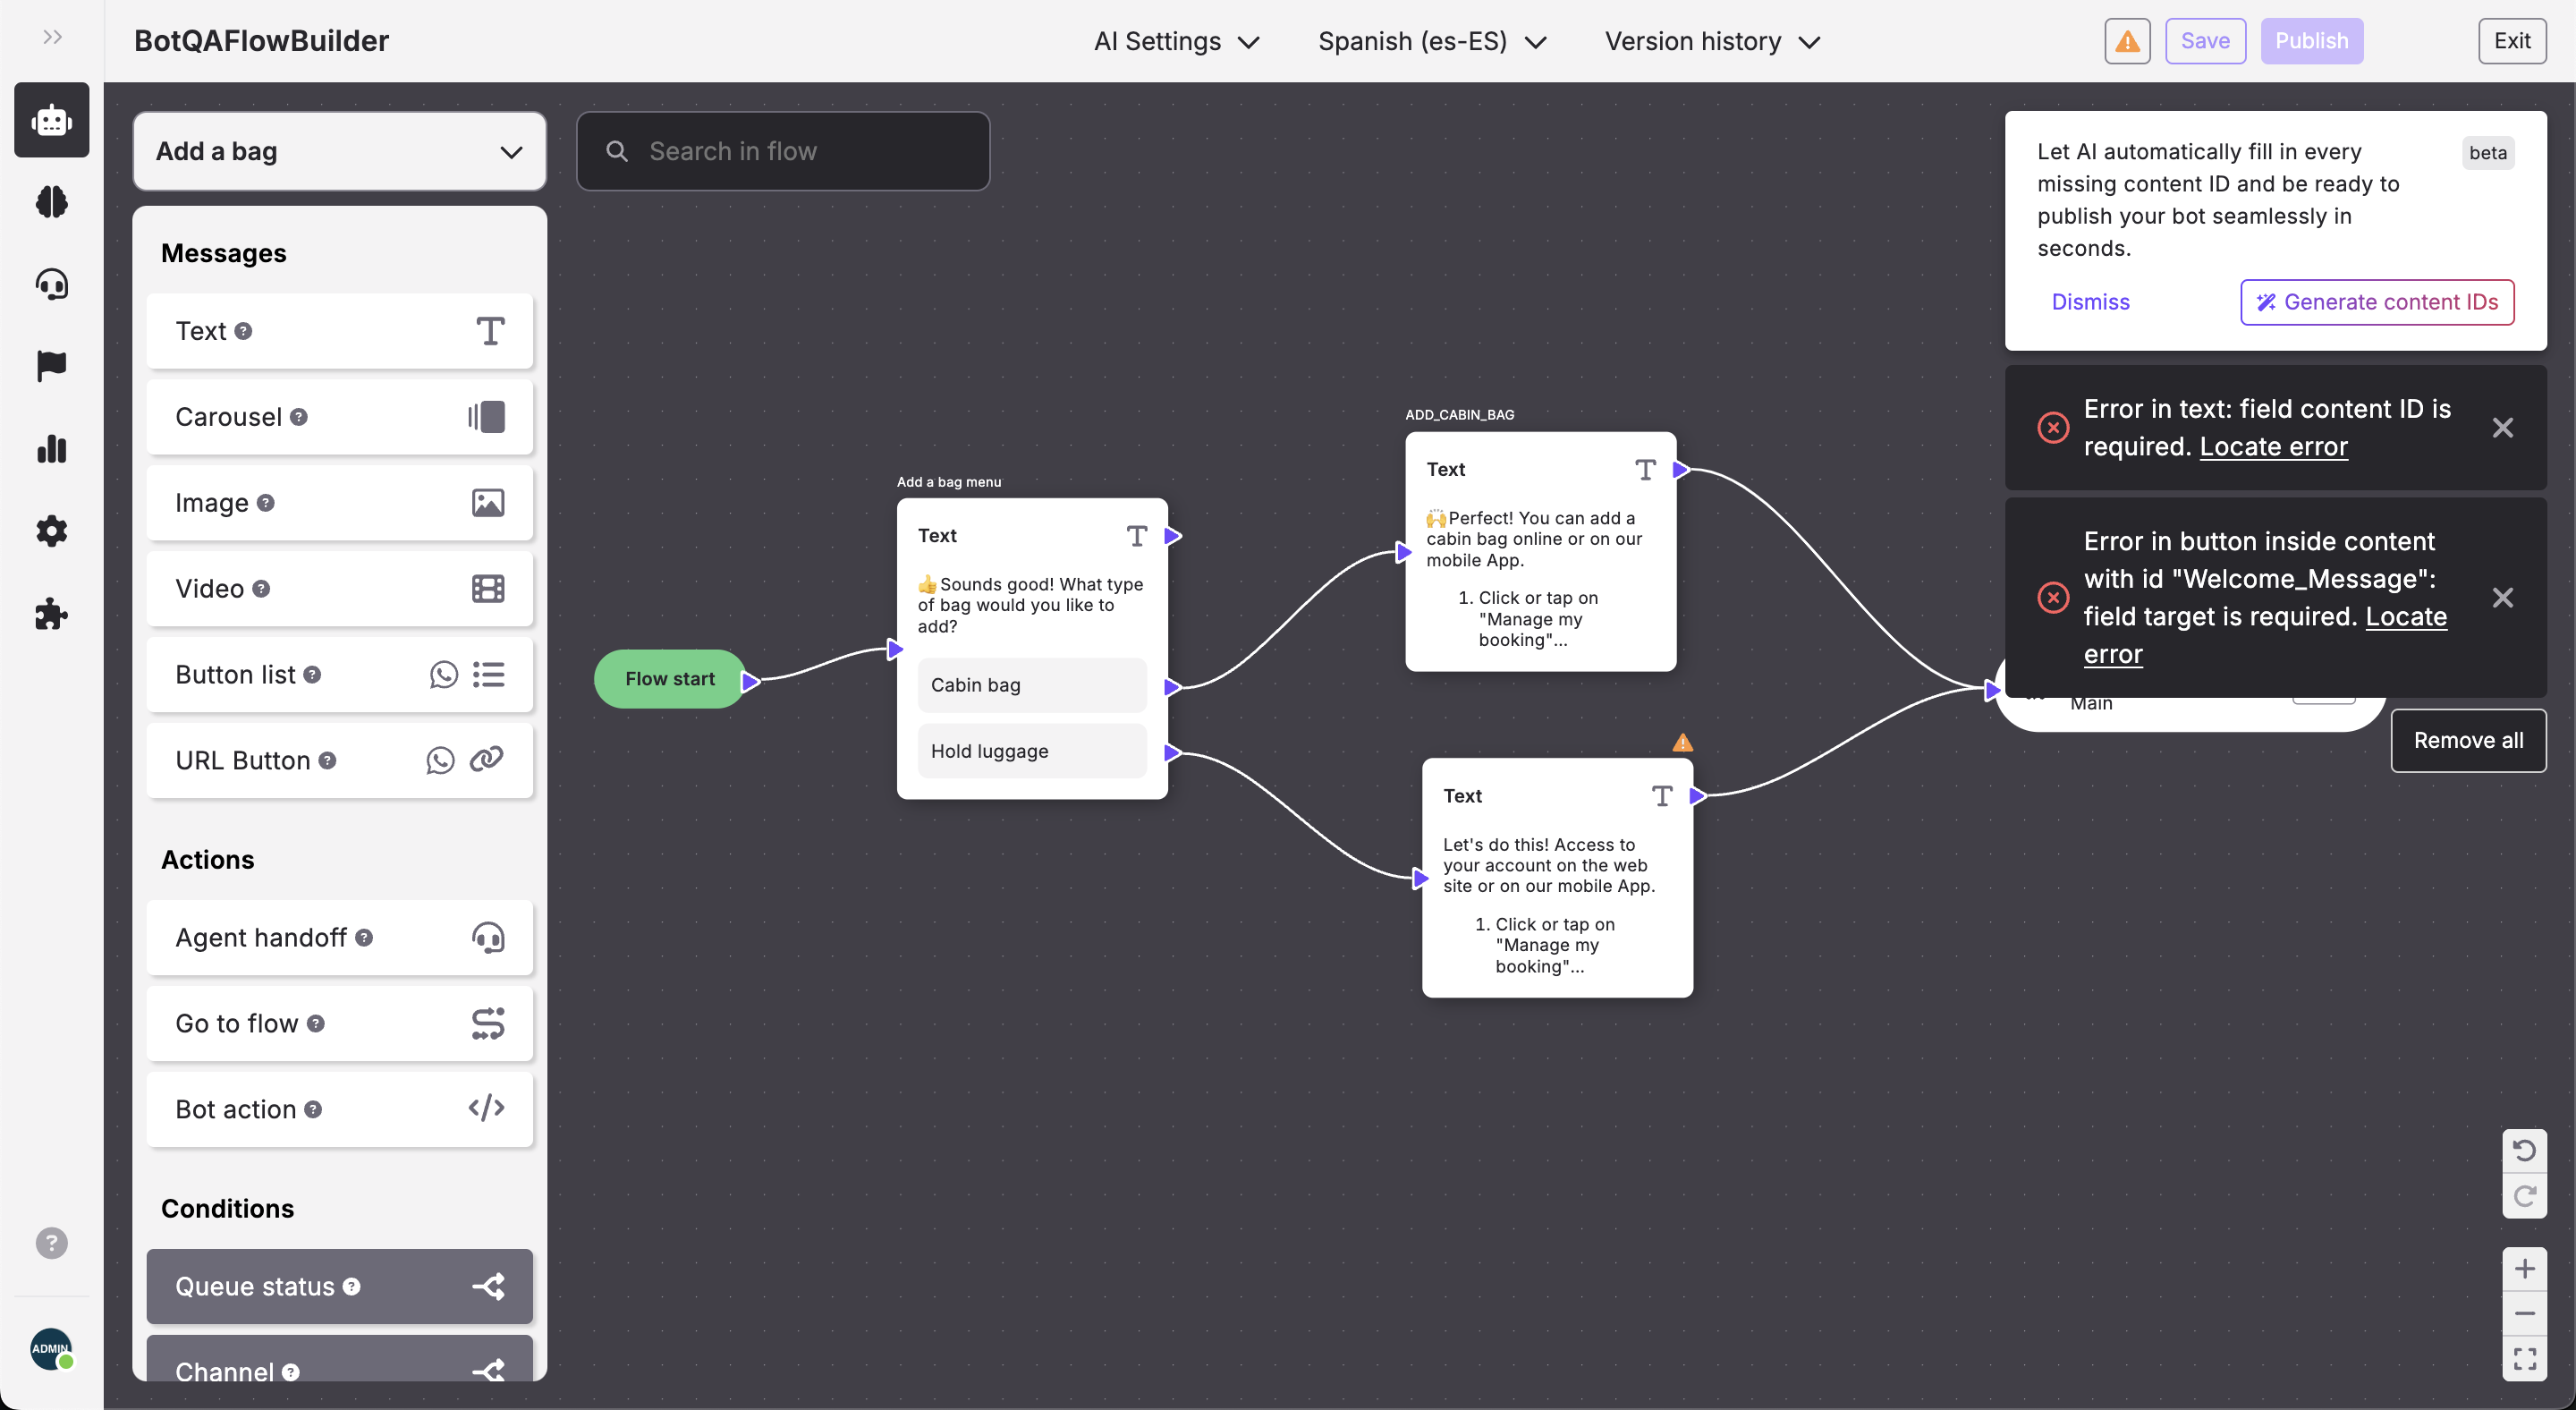Close the content ID required error

[x=2501, y=428]
